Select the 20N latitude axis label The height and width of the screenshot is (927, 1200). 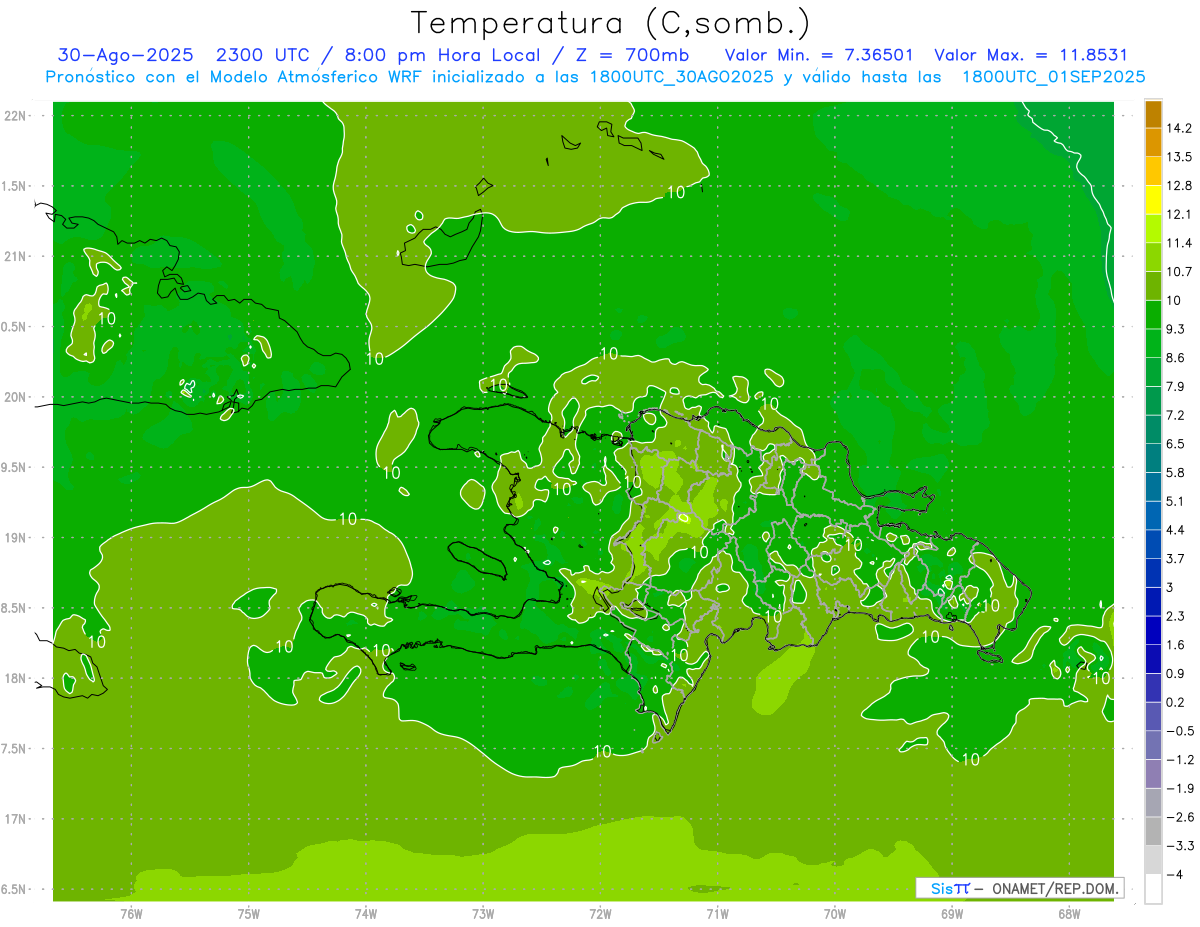[x=15, y=397]
